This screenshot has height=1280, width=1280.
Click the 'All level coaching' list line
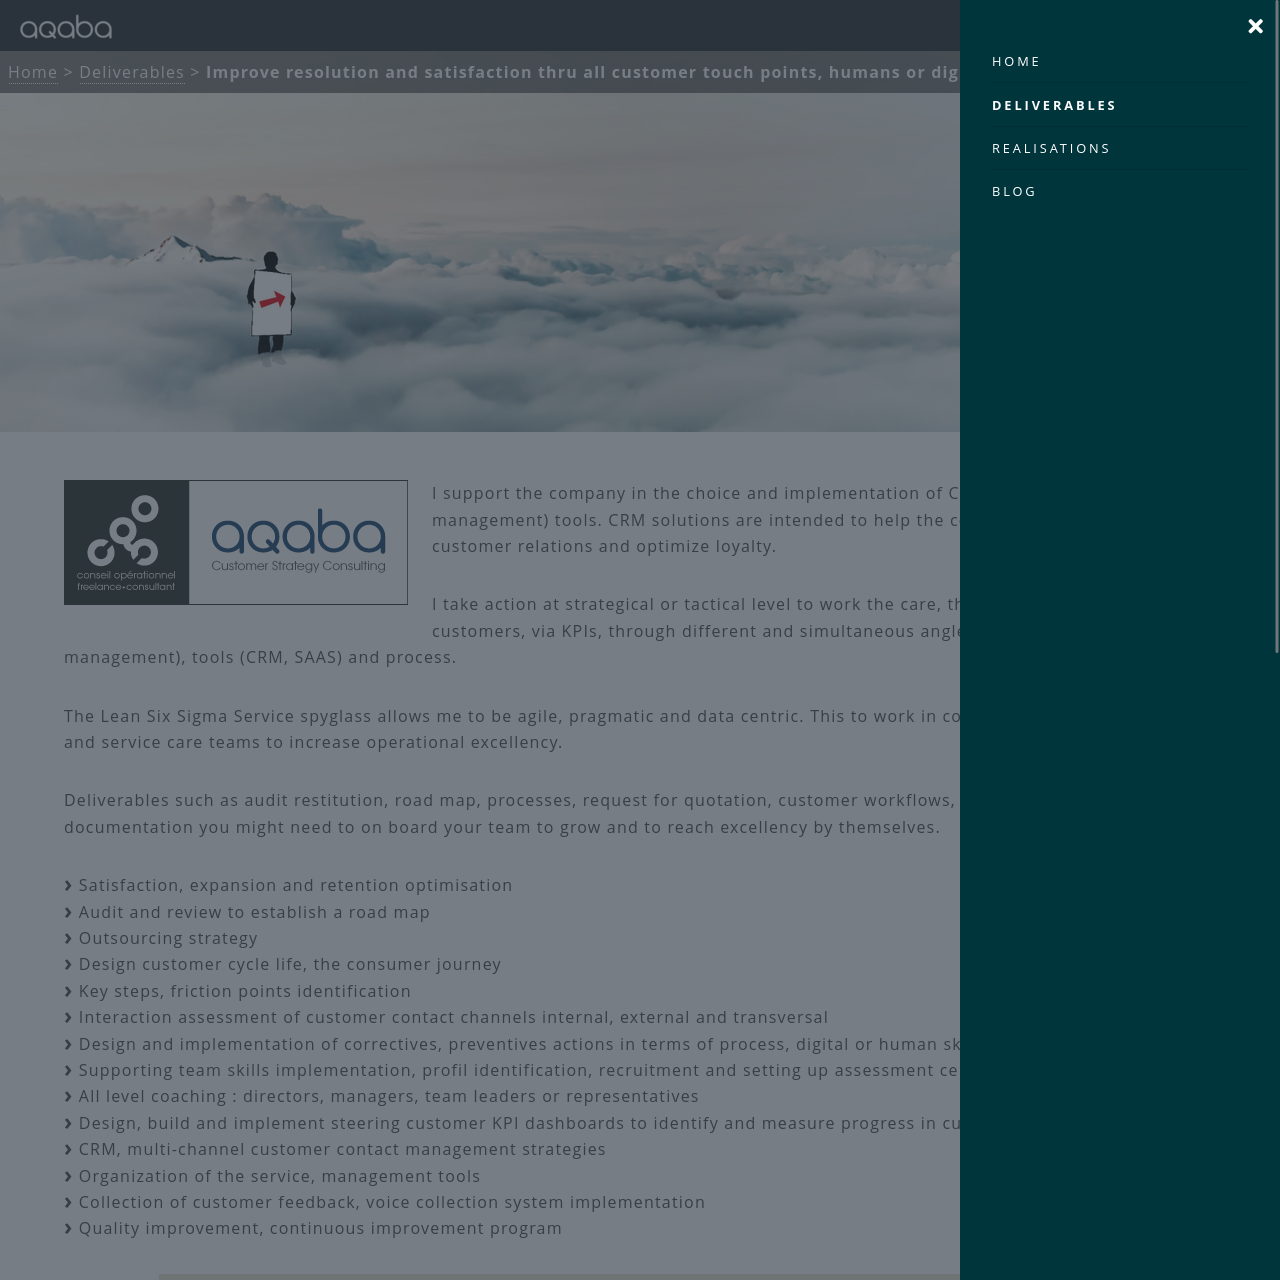388,1096
